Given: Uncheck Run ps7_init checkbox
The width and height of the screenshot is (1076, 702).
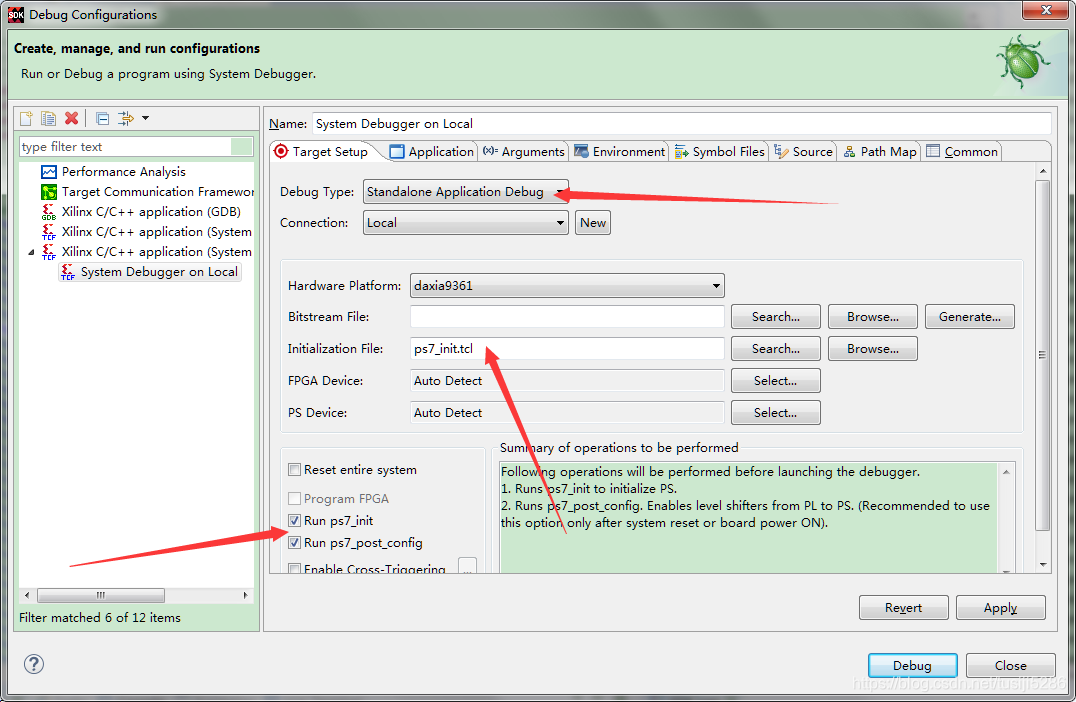Looking at the screenshot, I should tap(294, 521).
